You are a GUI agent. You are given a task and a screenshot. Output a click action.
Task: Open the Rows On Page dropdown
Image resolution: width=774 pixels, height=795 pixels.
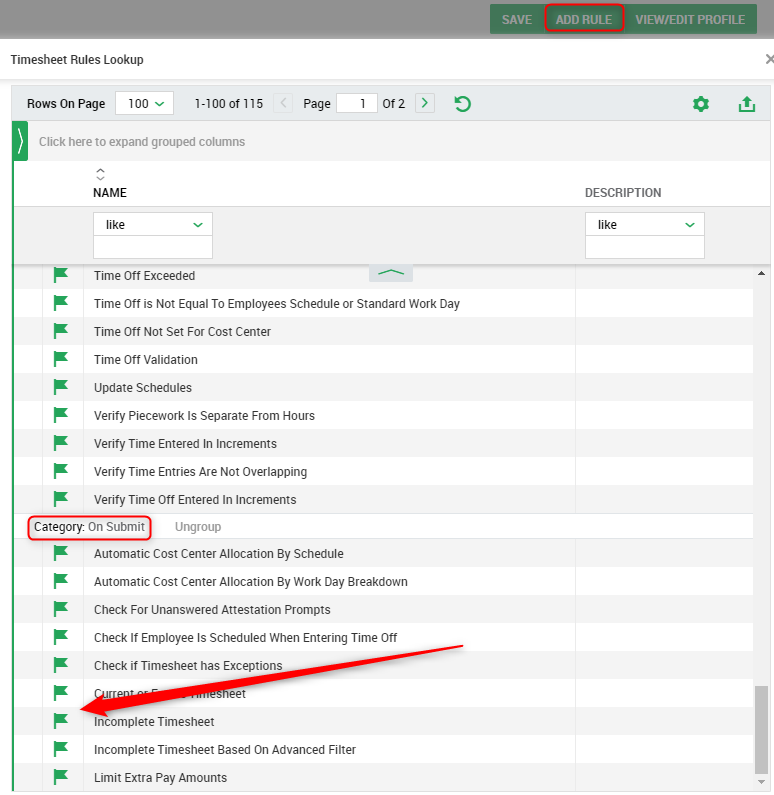[144, 103]
